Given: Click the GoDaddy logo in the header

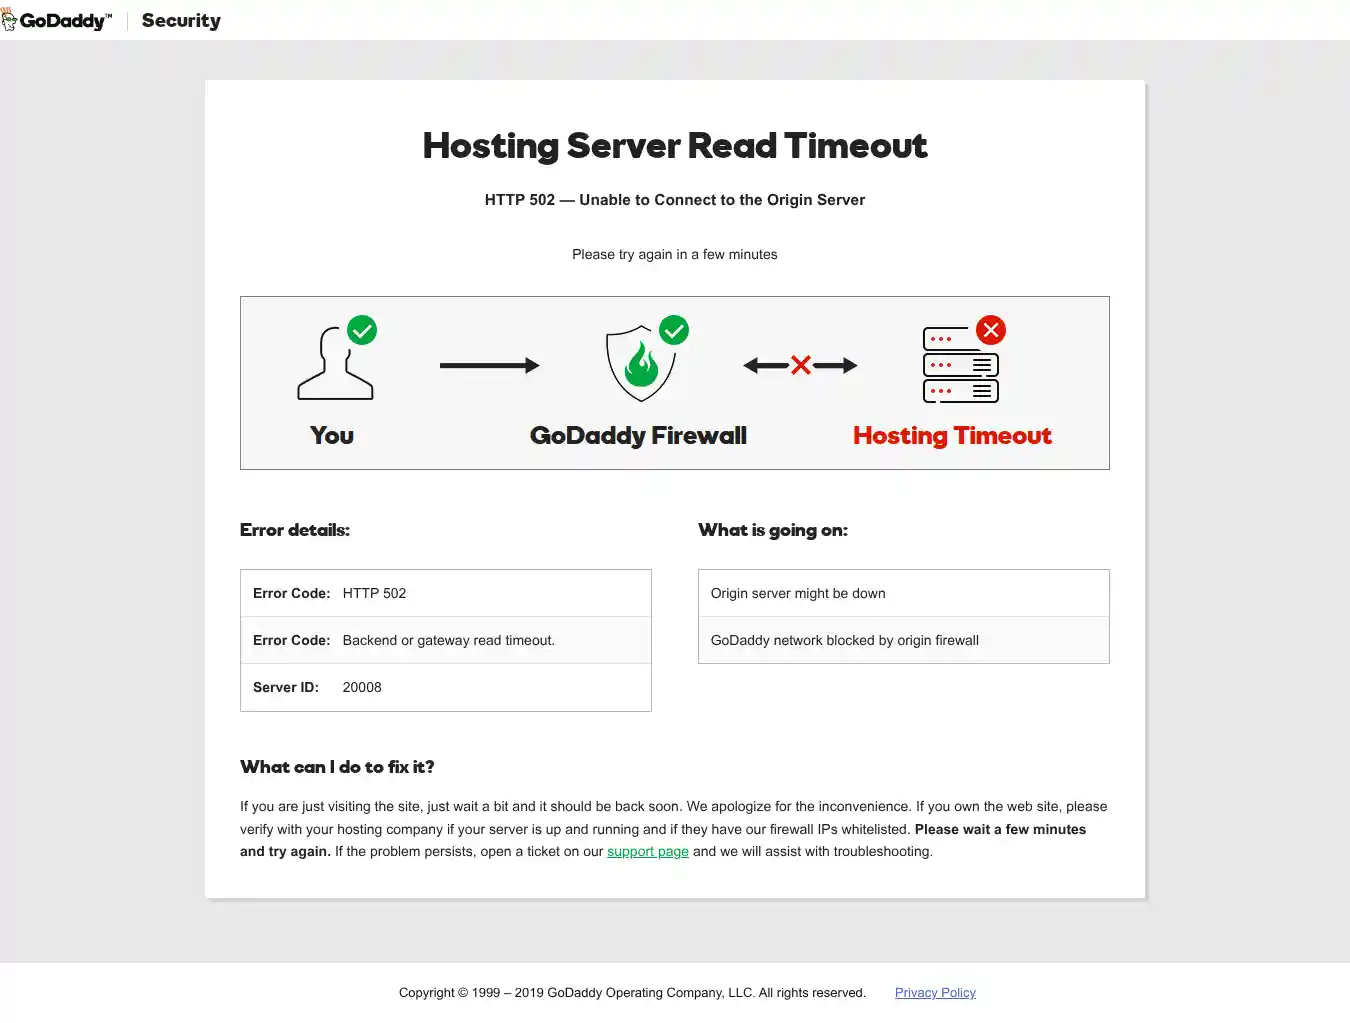Looking at the screenshot, I should coord(57,20).
